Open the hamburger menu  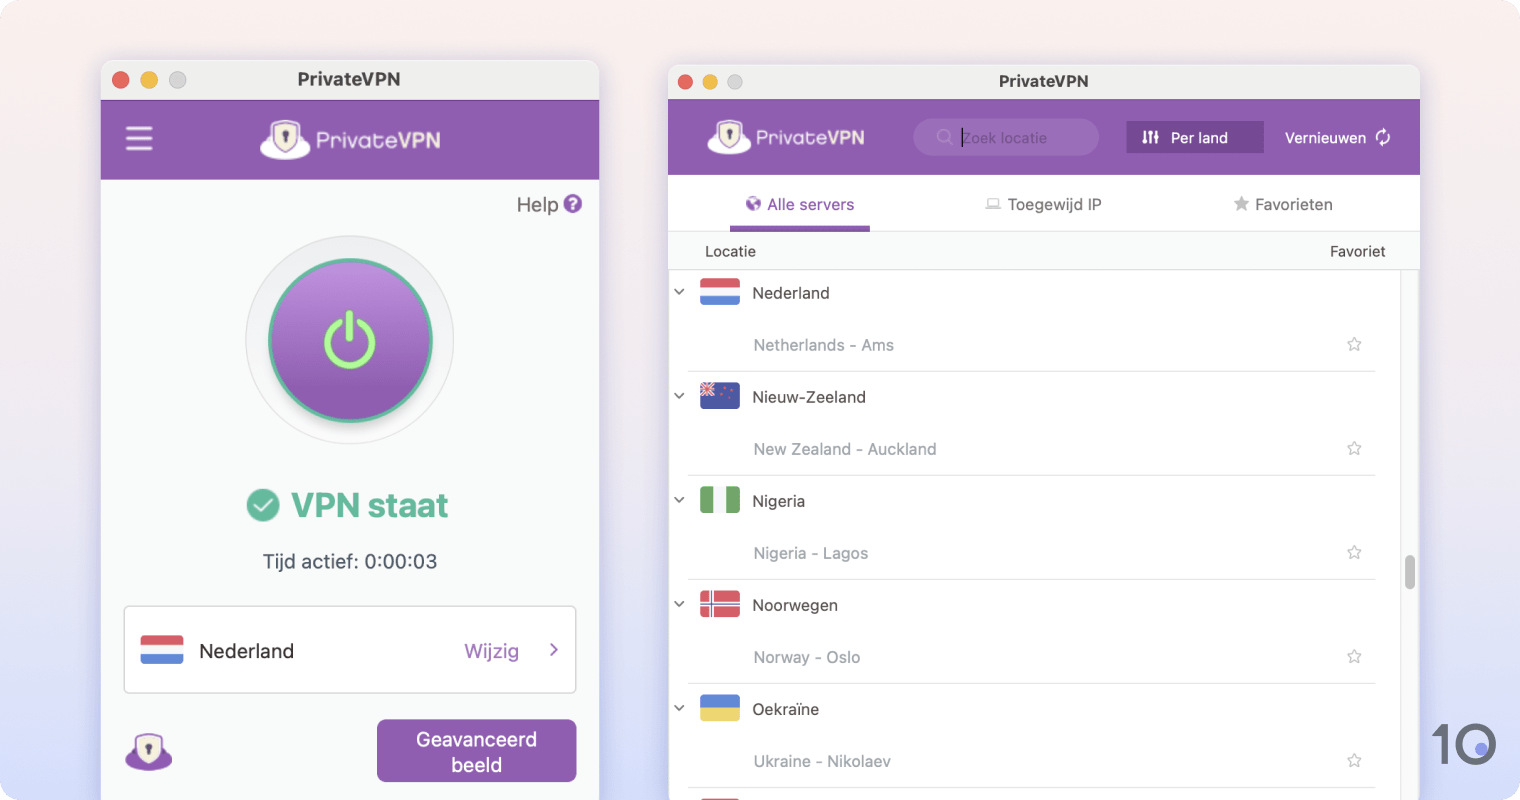(x=138, y=138)
